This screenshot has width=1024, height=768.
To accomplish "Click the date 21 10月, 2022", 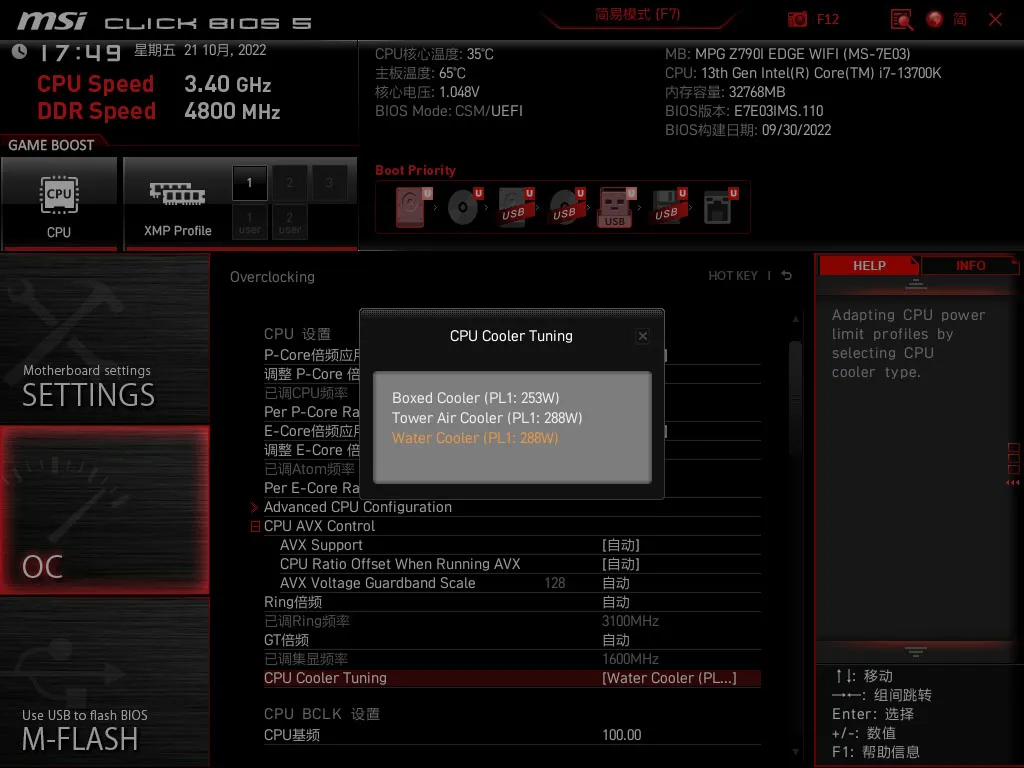I will click(225, 50).
